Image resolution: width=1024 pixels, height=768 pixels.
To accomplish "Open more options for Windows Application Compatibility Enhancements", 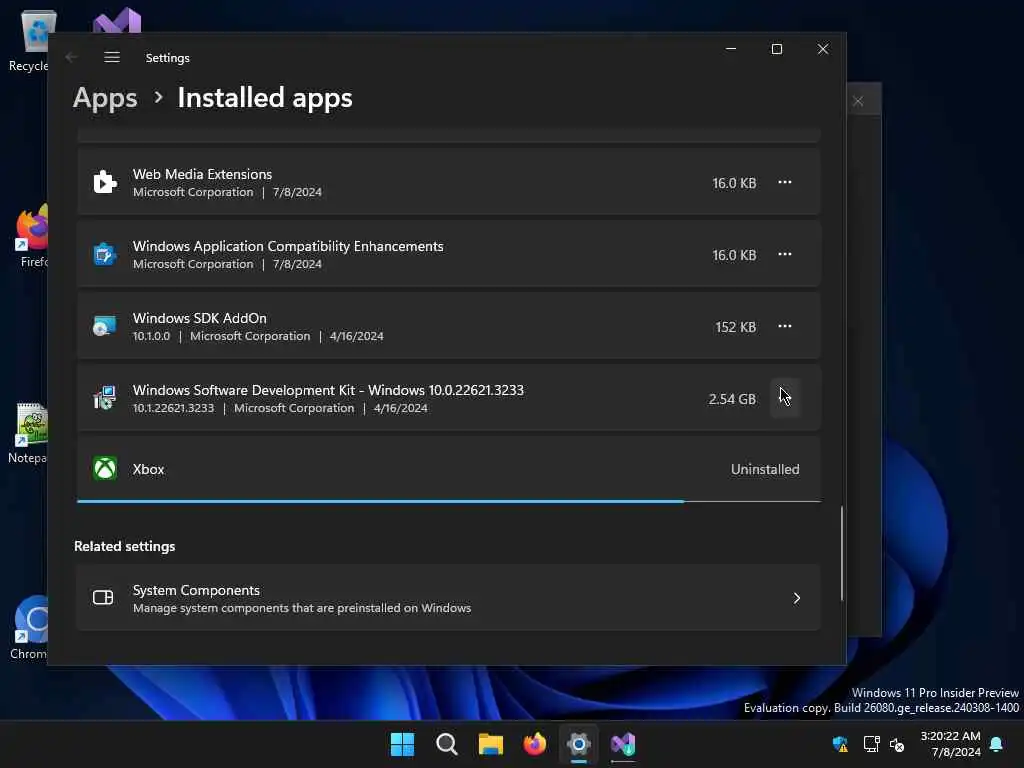I will coord(784,254).
